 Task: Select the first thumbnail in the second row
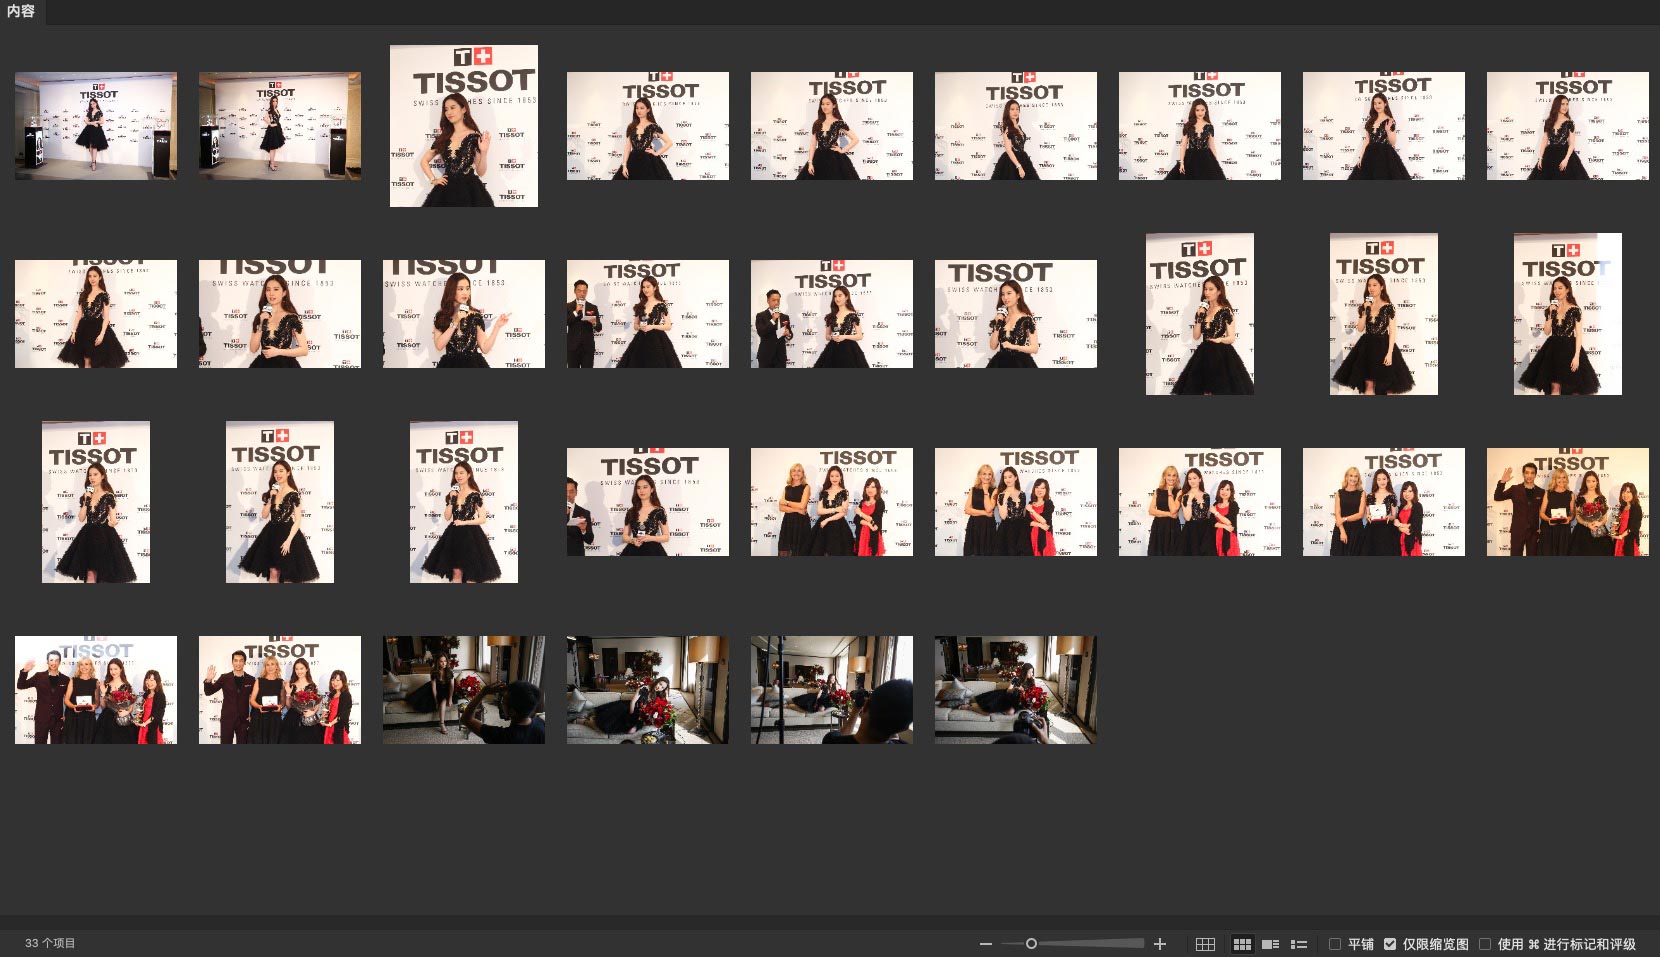coord(96,314)
